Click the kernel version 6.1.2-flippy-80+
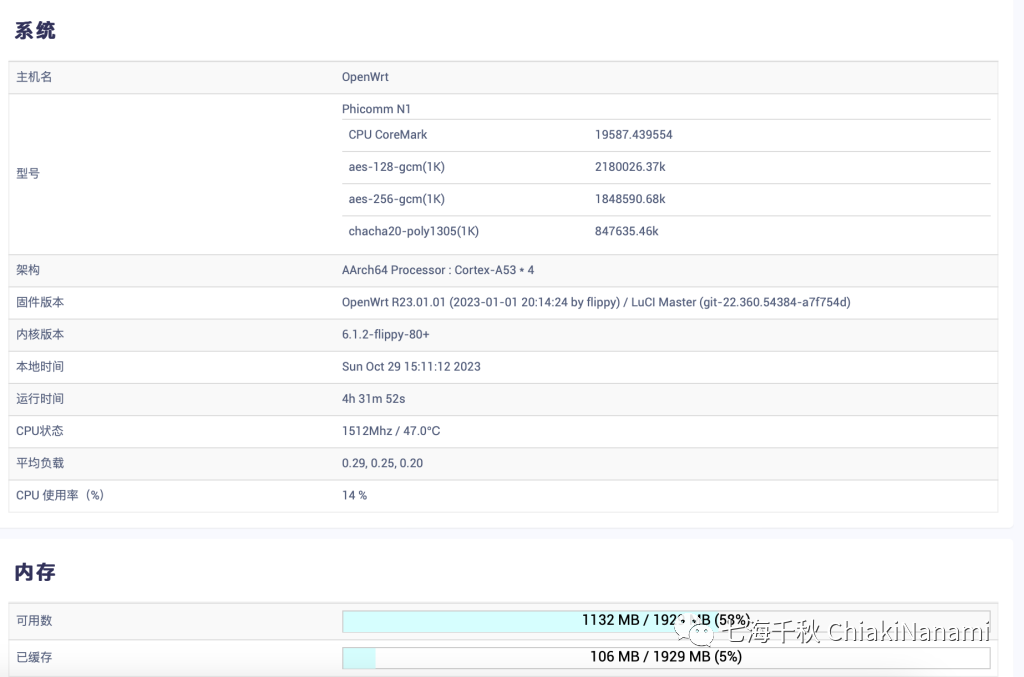 (x=386, y=334)
